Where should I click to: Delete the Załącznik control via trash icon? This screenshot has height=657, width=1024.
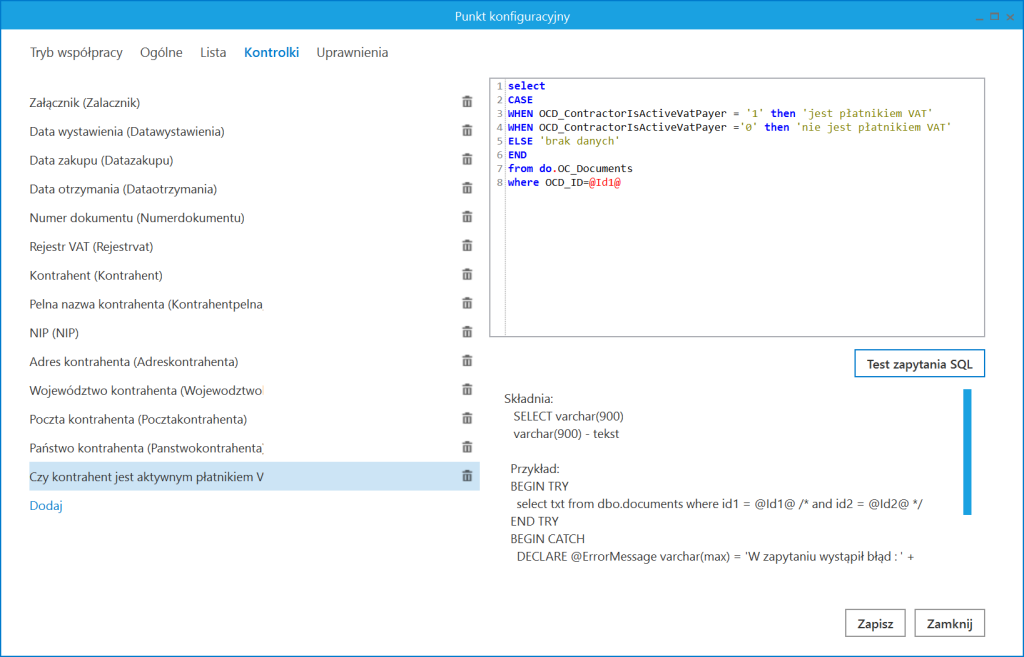pyautogui.click(x=466, y=100)
